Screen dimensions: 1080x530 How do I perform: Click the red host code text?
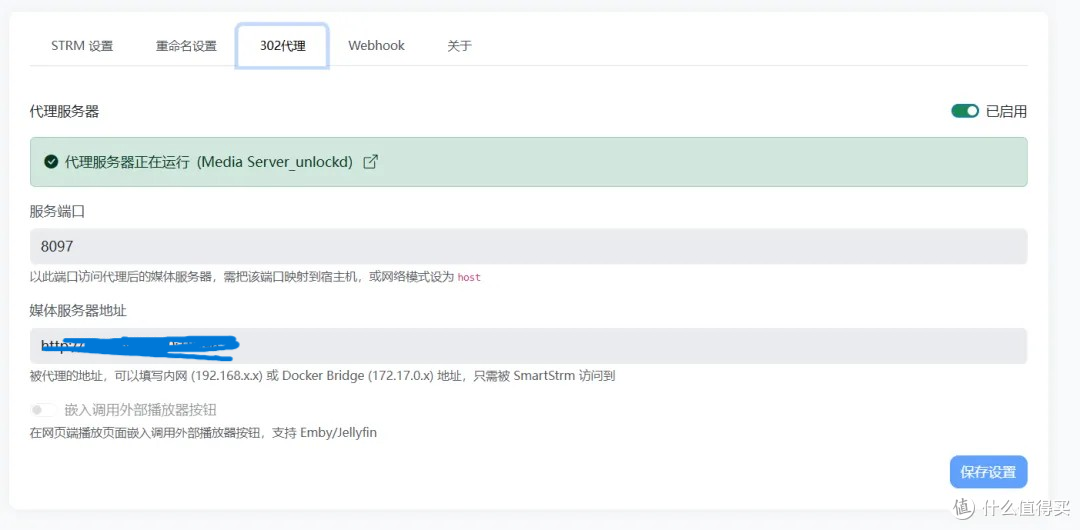click(469, 277)
